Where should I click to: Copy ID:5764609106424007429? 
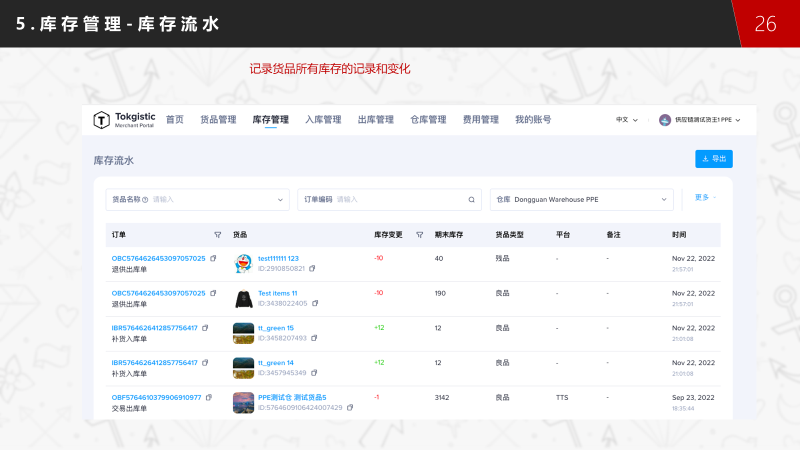(x=349, y=407)
